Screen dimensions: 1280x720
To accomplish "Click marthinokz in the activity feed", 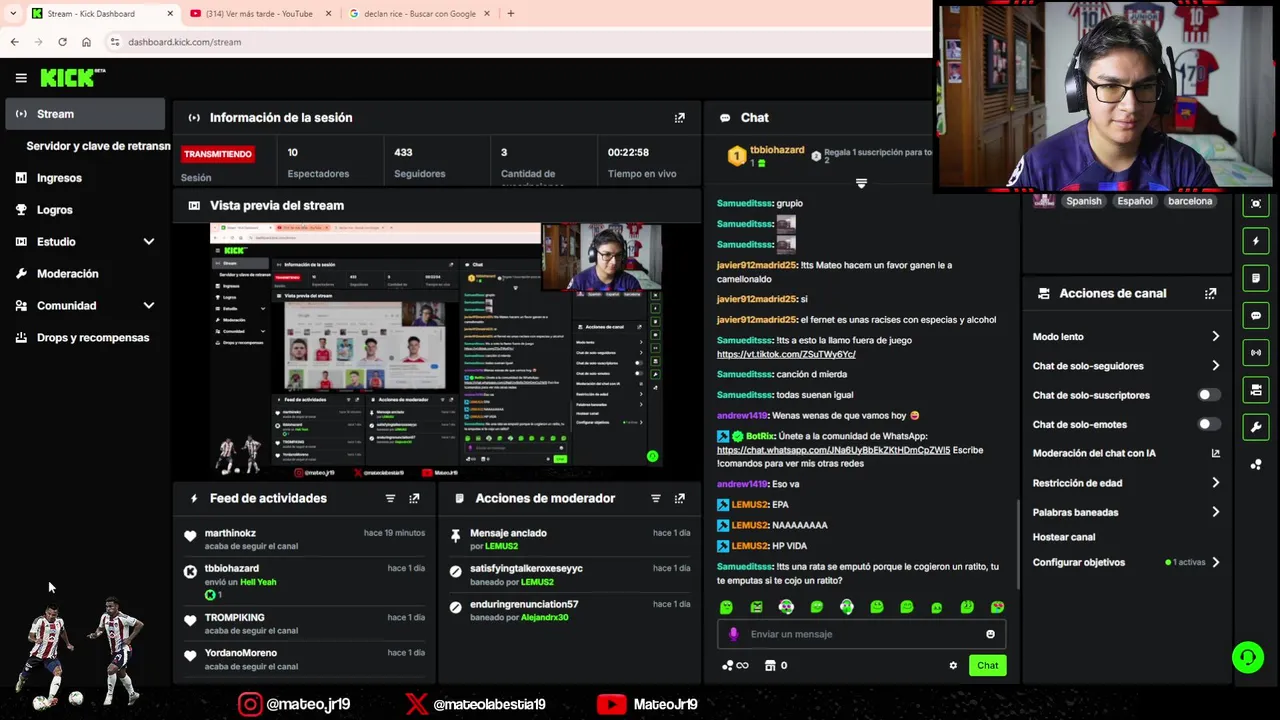I will (x=230, y=533).
